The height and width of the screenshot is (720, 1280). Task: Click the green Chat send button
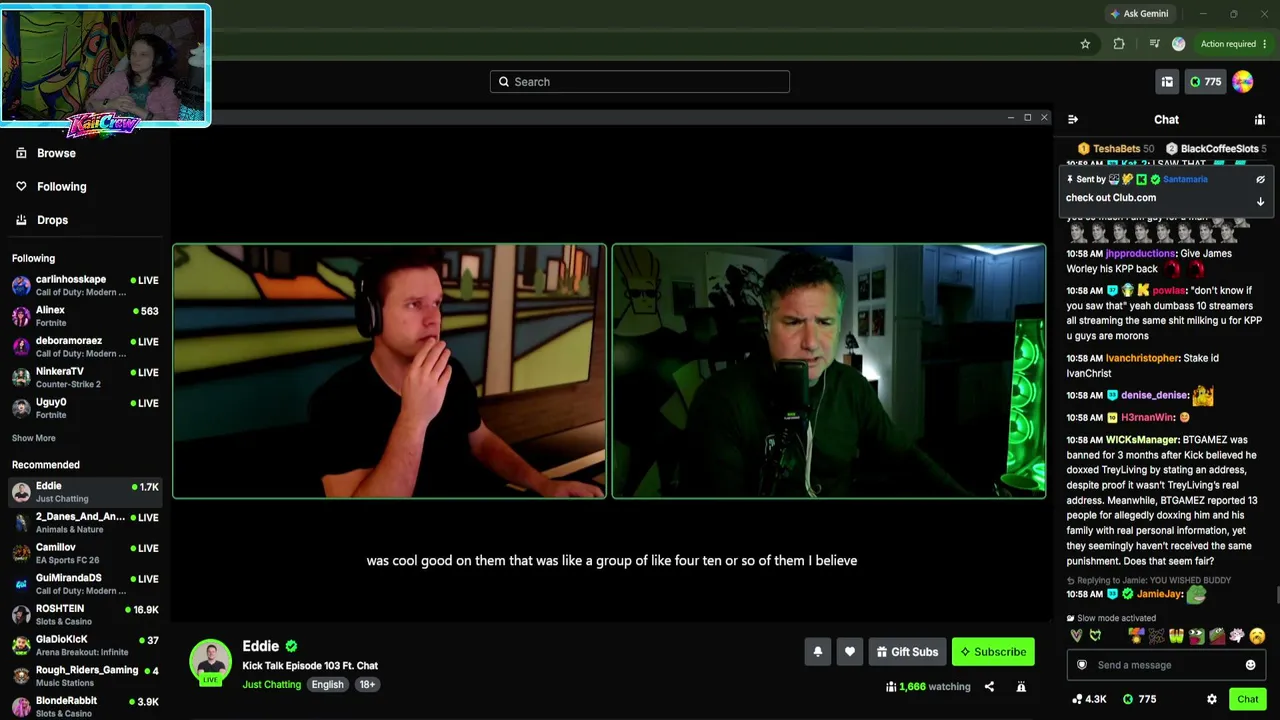1247,699
